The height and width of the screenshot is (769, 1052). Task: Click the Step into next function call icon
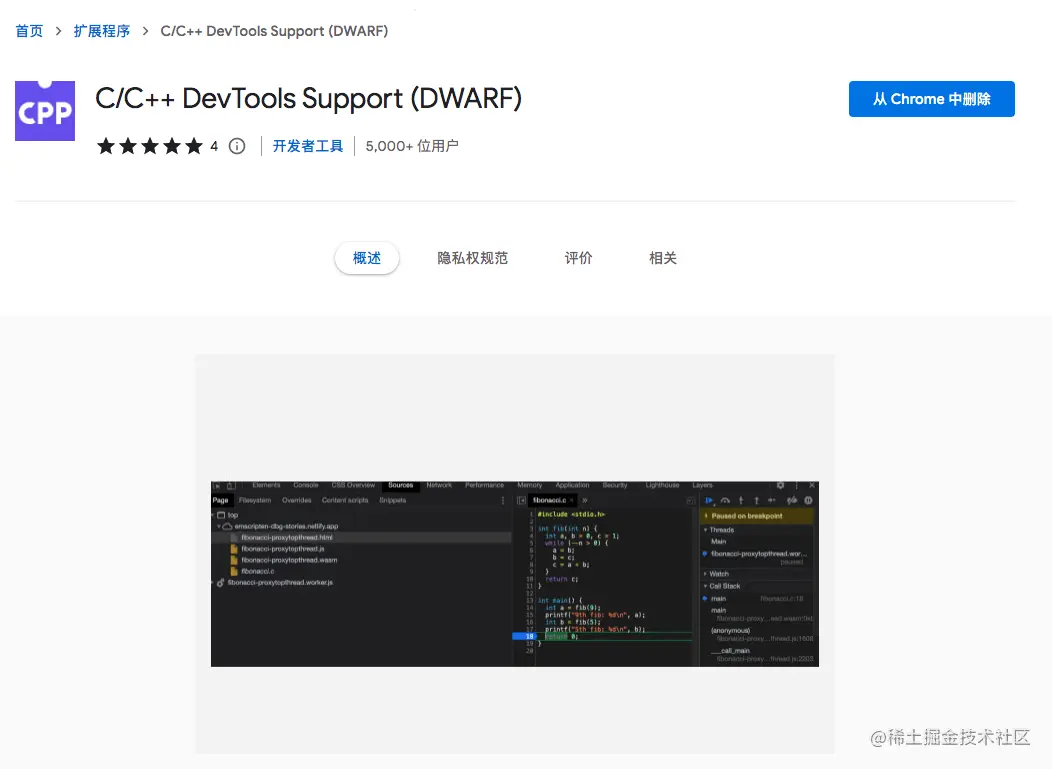click(x=741, y=500)
